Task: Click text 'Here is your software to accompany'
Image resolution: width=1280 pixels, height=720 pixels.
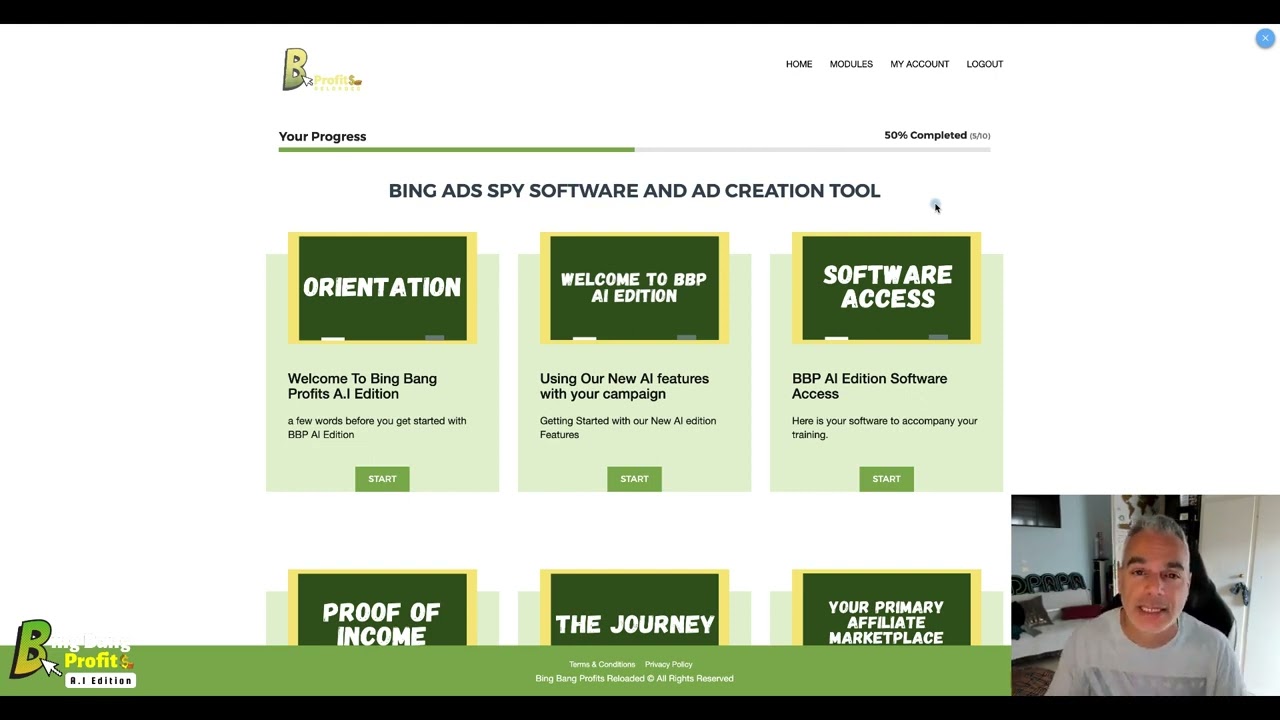Action: pos(884,427)
